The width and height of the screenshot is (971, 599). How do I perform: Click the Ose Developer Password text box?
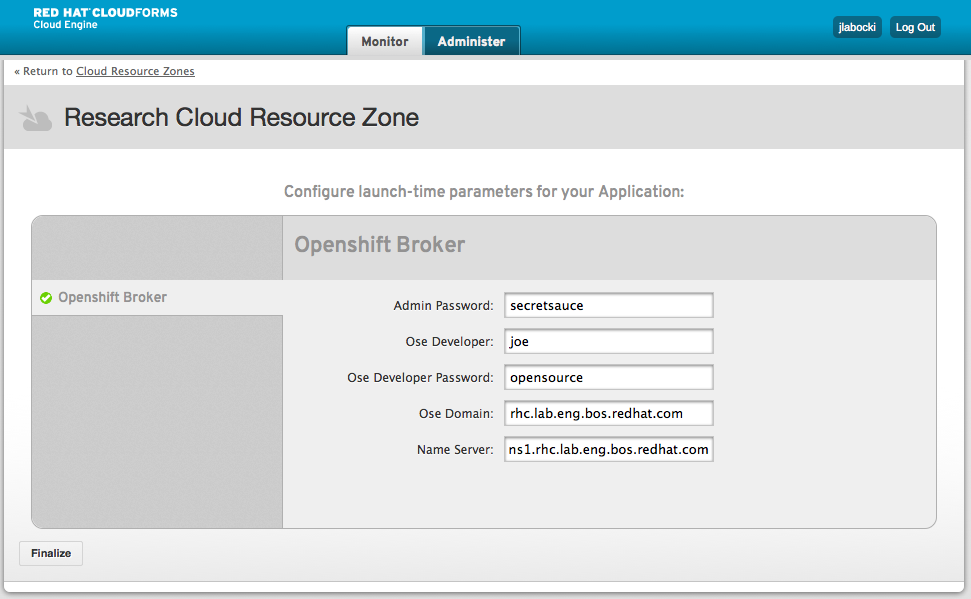coord(608,378)
